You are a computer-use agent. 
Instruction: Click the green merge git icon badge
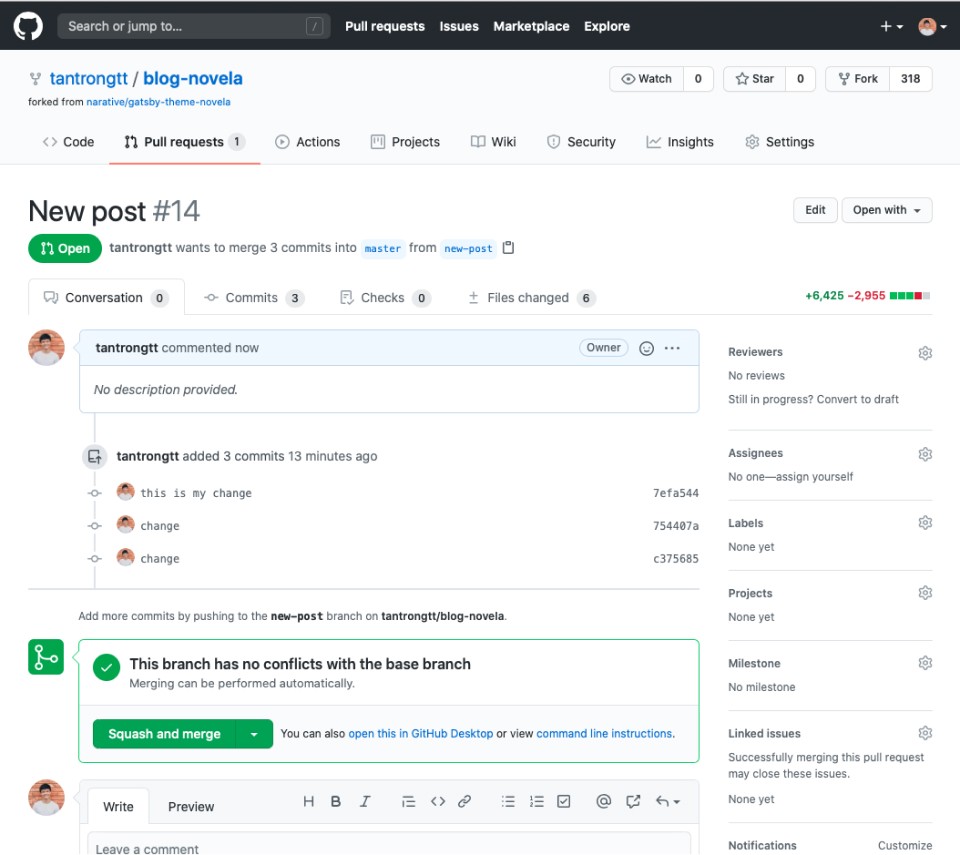[x=46, y=657]
